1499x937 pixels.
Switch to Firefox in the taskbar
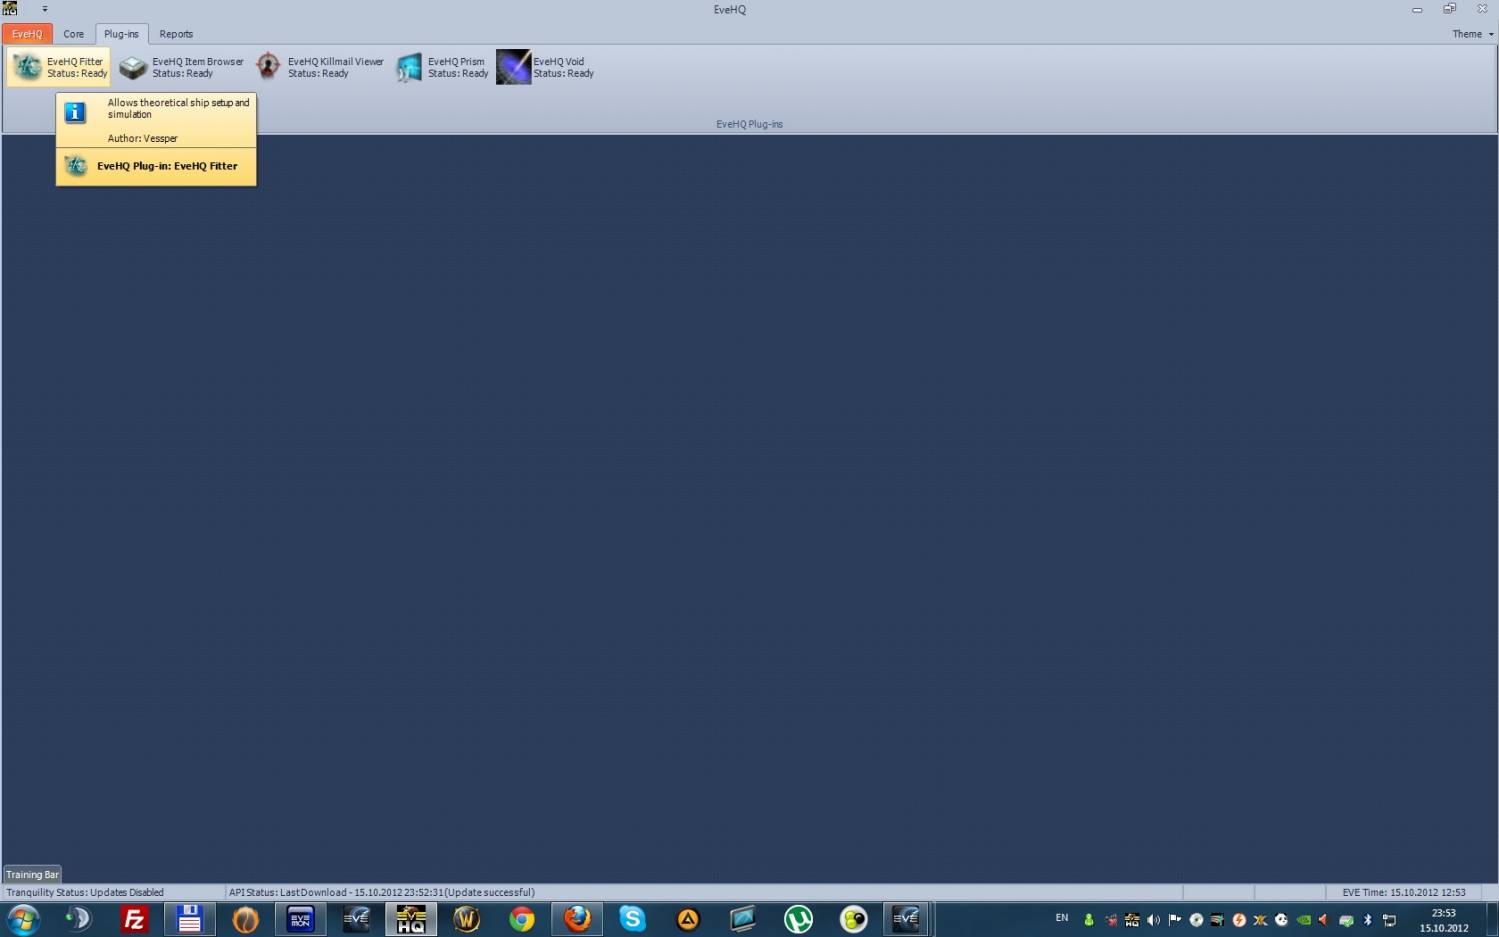pyautogui.click(x=577, y=919)
